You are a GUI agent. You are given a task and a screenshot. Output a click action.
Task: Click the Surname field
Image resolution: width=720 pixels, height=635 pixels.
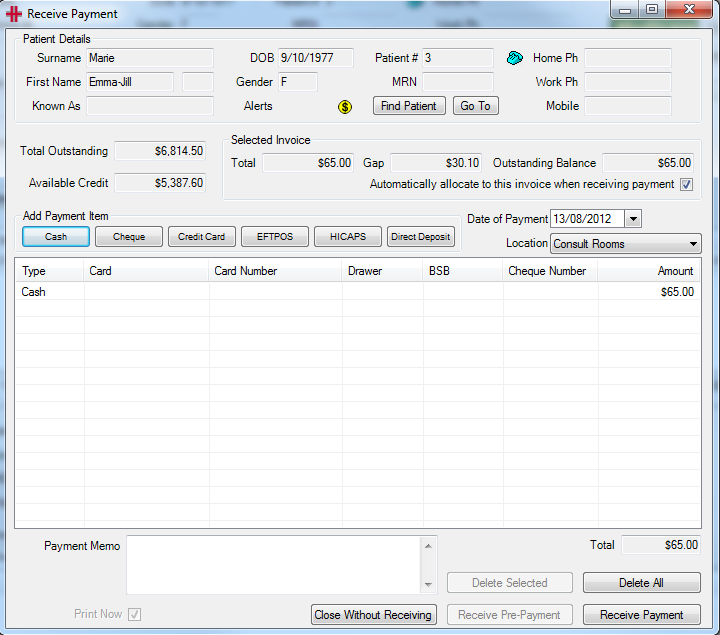[150, 58]
